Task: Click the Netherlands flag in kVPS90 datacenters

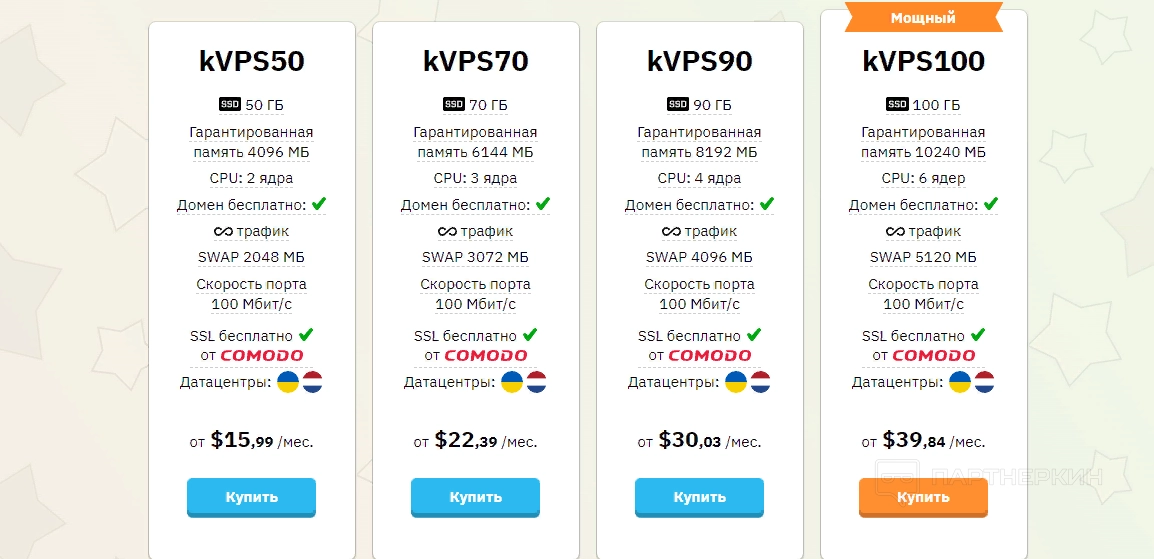Action: click(x=760, y=382)
